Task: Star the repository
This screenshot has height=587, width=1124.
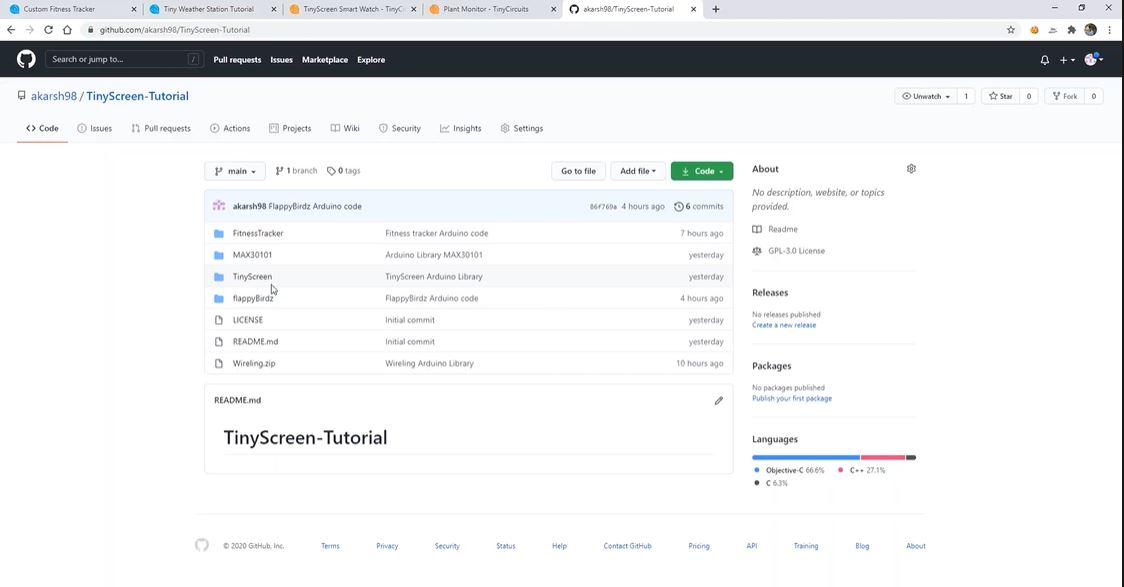Action: click(1001, 96)
